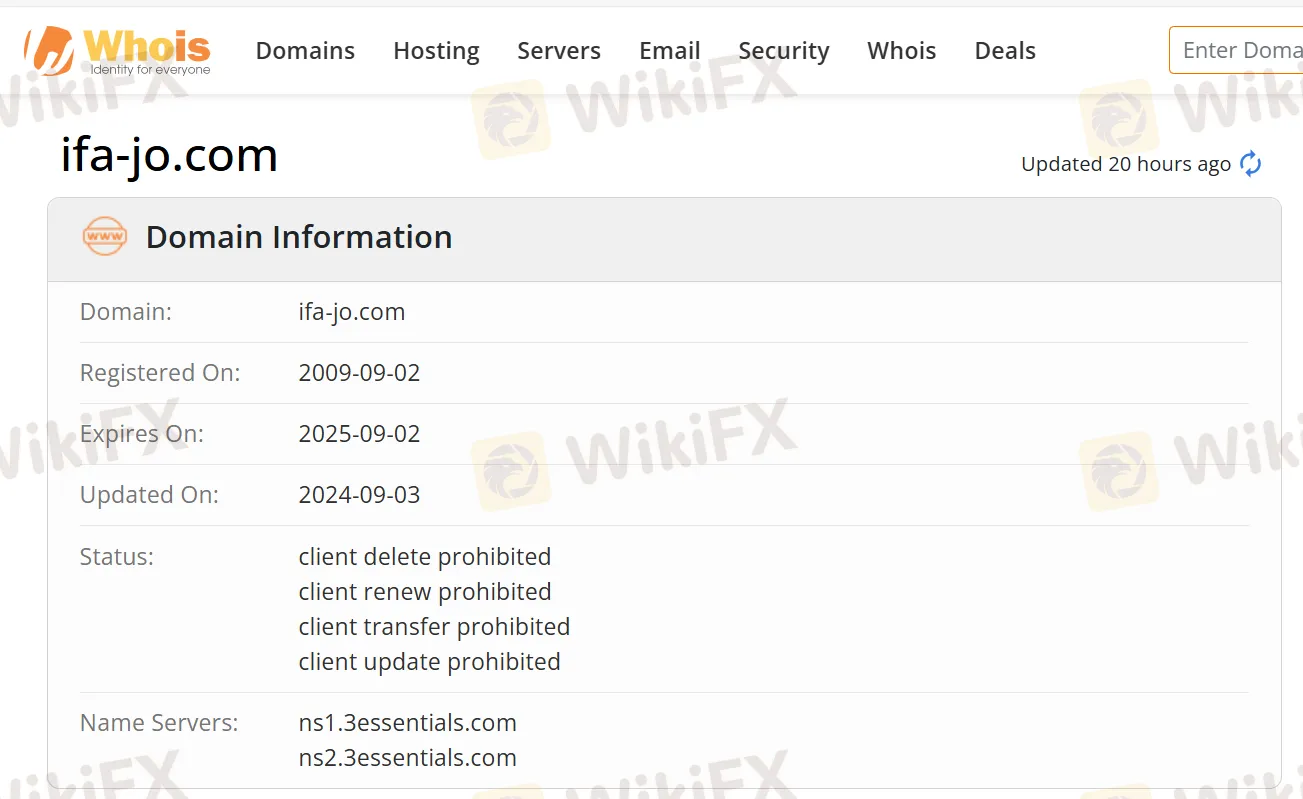Select name server ns1.3essentials.com

407,723
